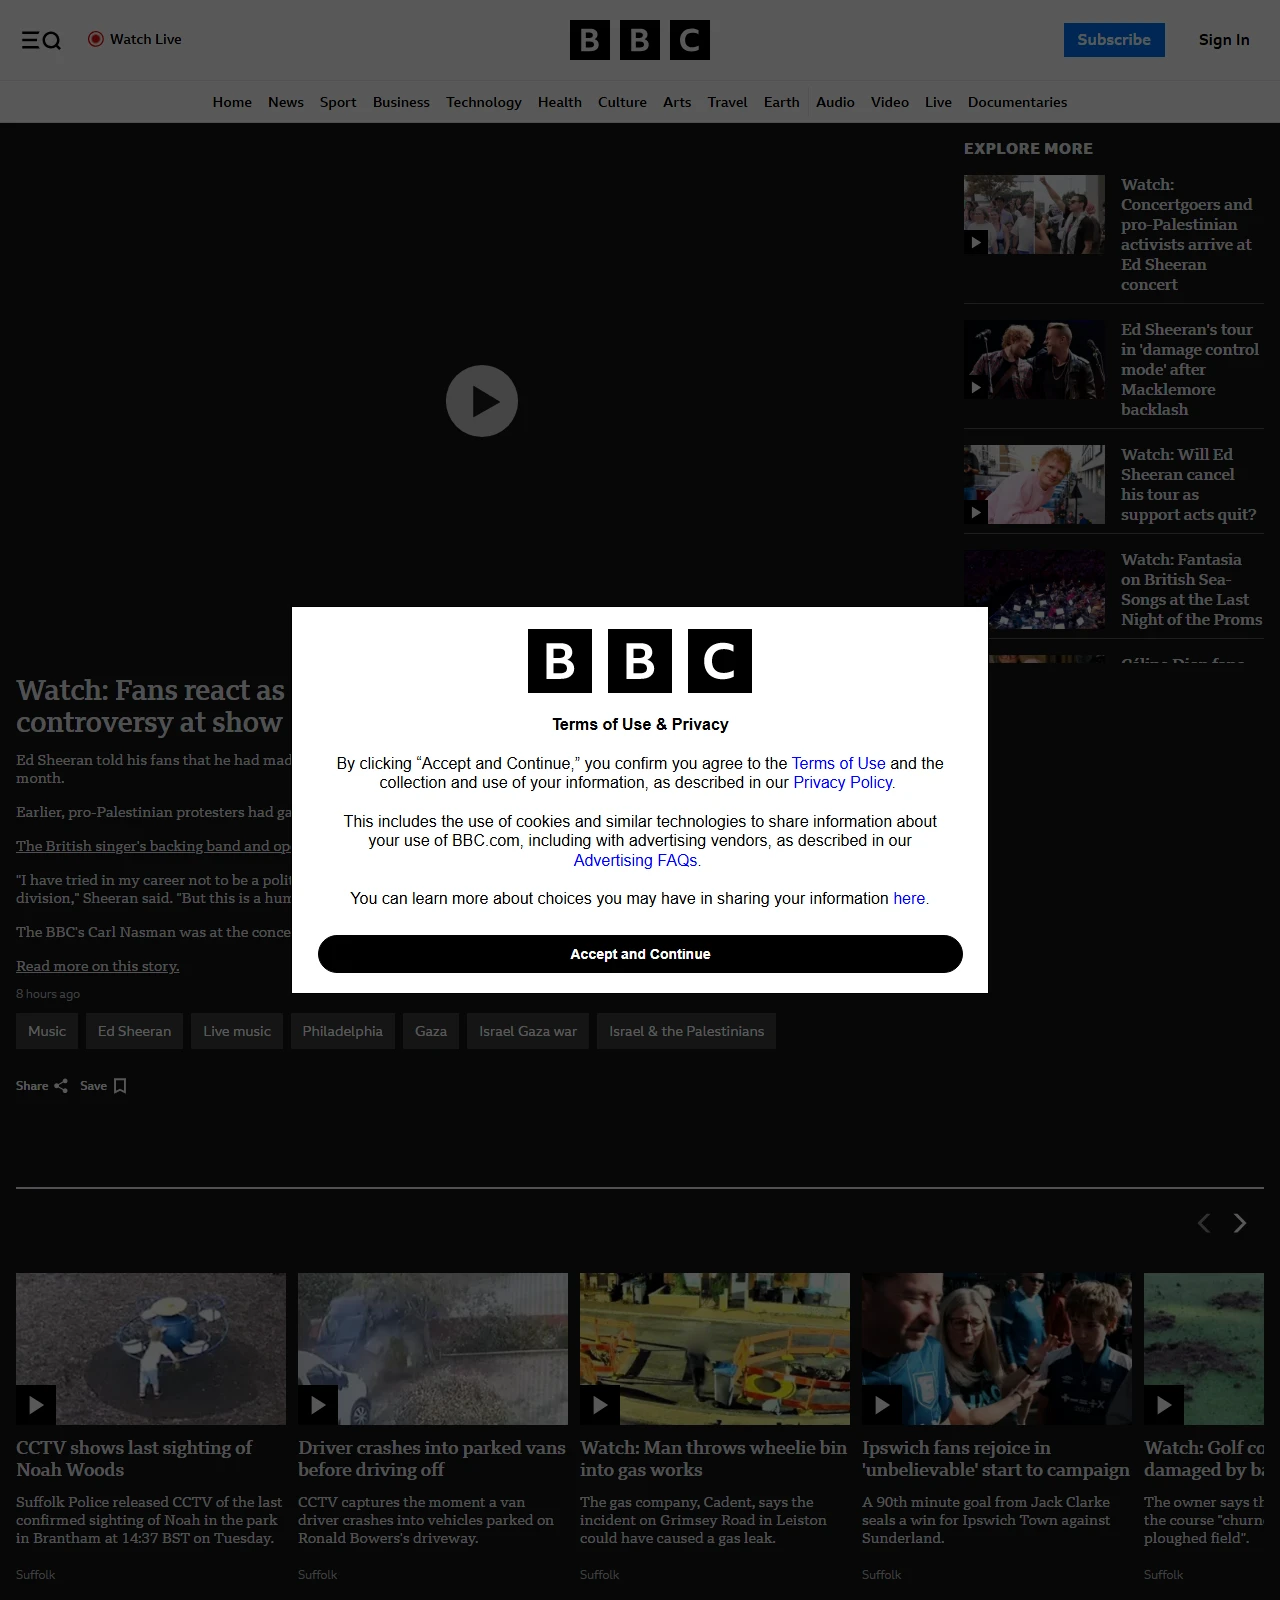Image resolution: width=1280 pixels, height=1600 pixels.
Task: Open Read more on this story link
Action: coord(98,966)
